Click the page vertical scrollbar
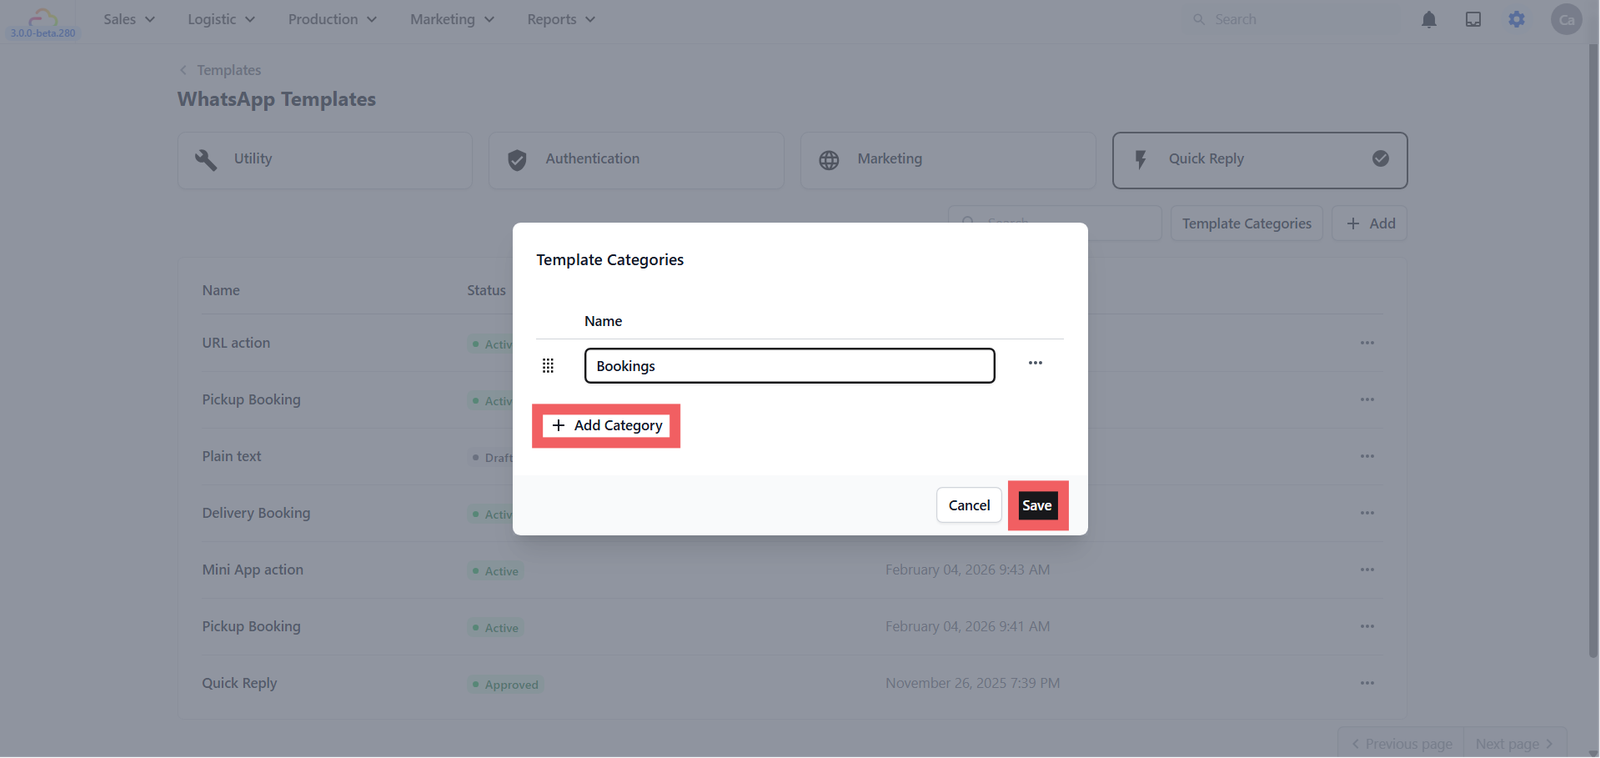The image size is (1600, 758). pos(1593,350)
